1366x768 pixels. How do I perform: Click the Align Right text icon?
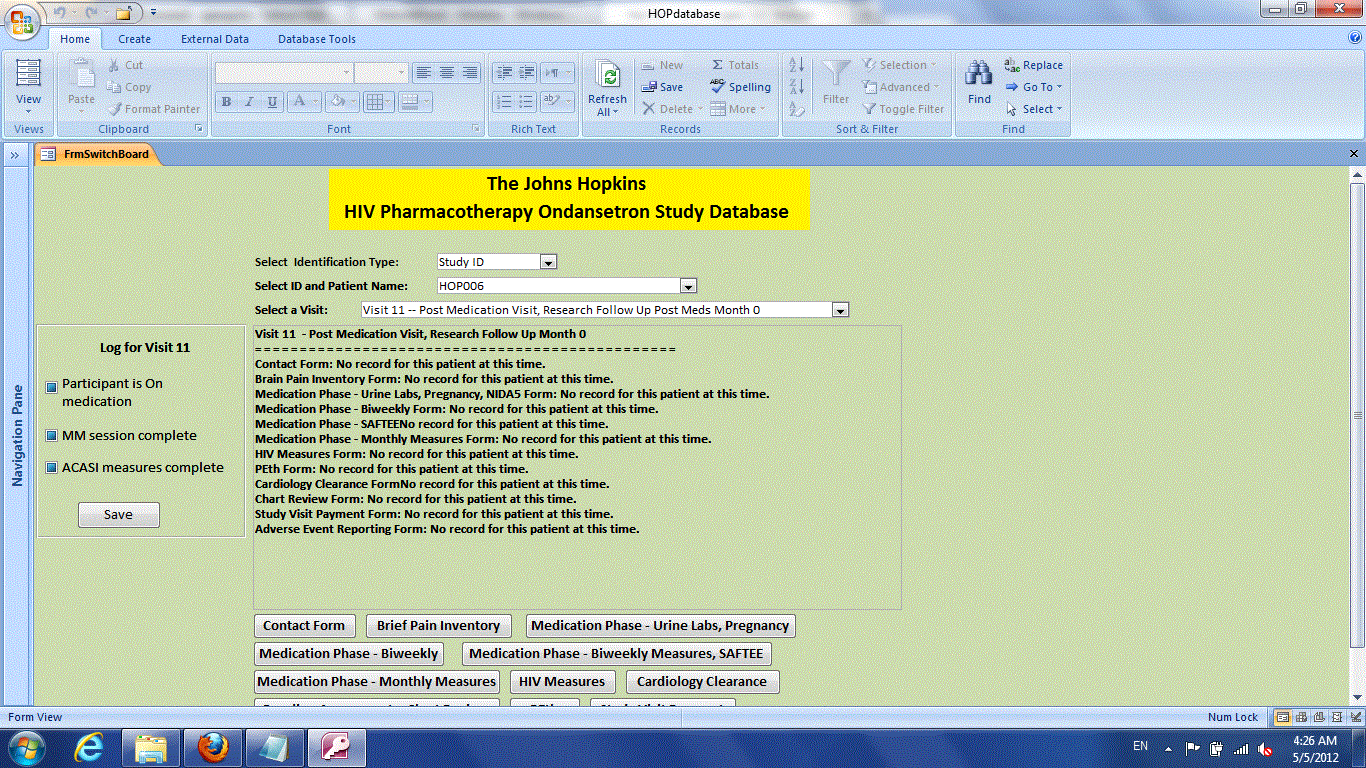pos(470,73)
